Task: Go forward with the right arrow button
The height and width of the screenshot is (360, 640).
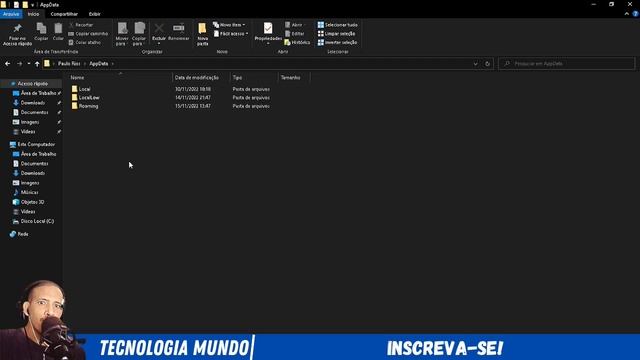Action: click(19, 64)
